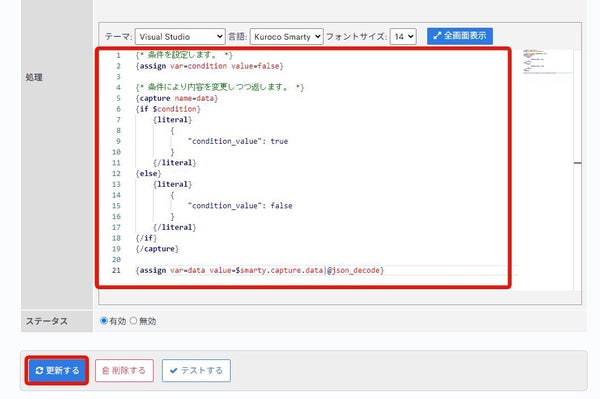Click the editor vertical scrollbar marker
The image size is (600, 399).
click(x=577, y=163)
